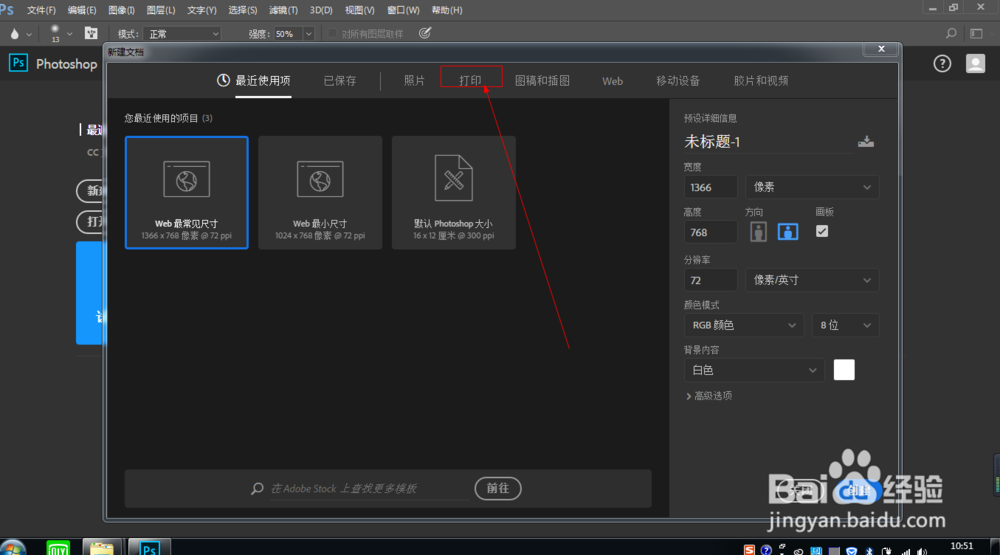
Task: Open background contents dropdown 白色
Action: 754,370
